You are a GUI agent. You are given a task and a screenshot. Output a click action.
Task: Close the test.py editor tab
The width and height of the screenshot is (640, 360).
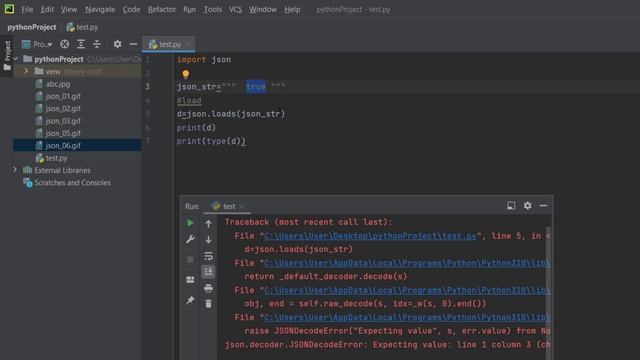pyautogui.click(x=188, y=44)
